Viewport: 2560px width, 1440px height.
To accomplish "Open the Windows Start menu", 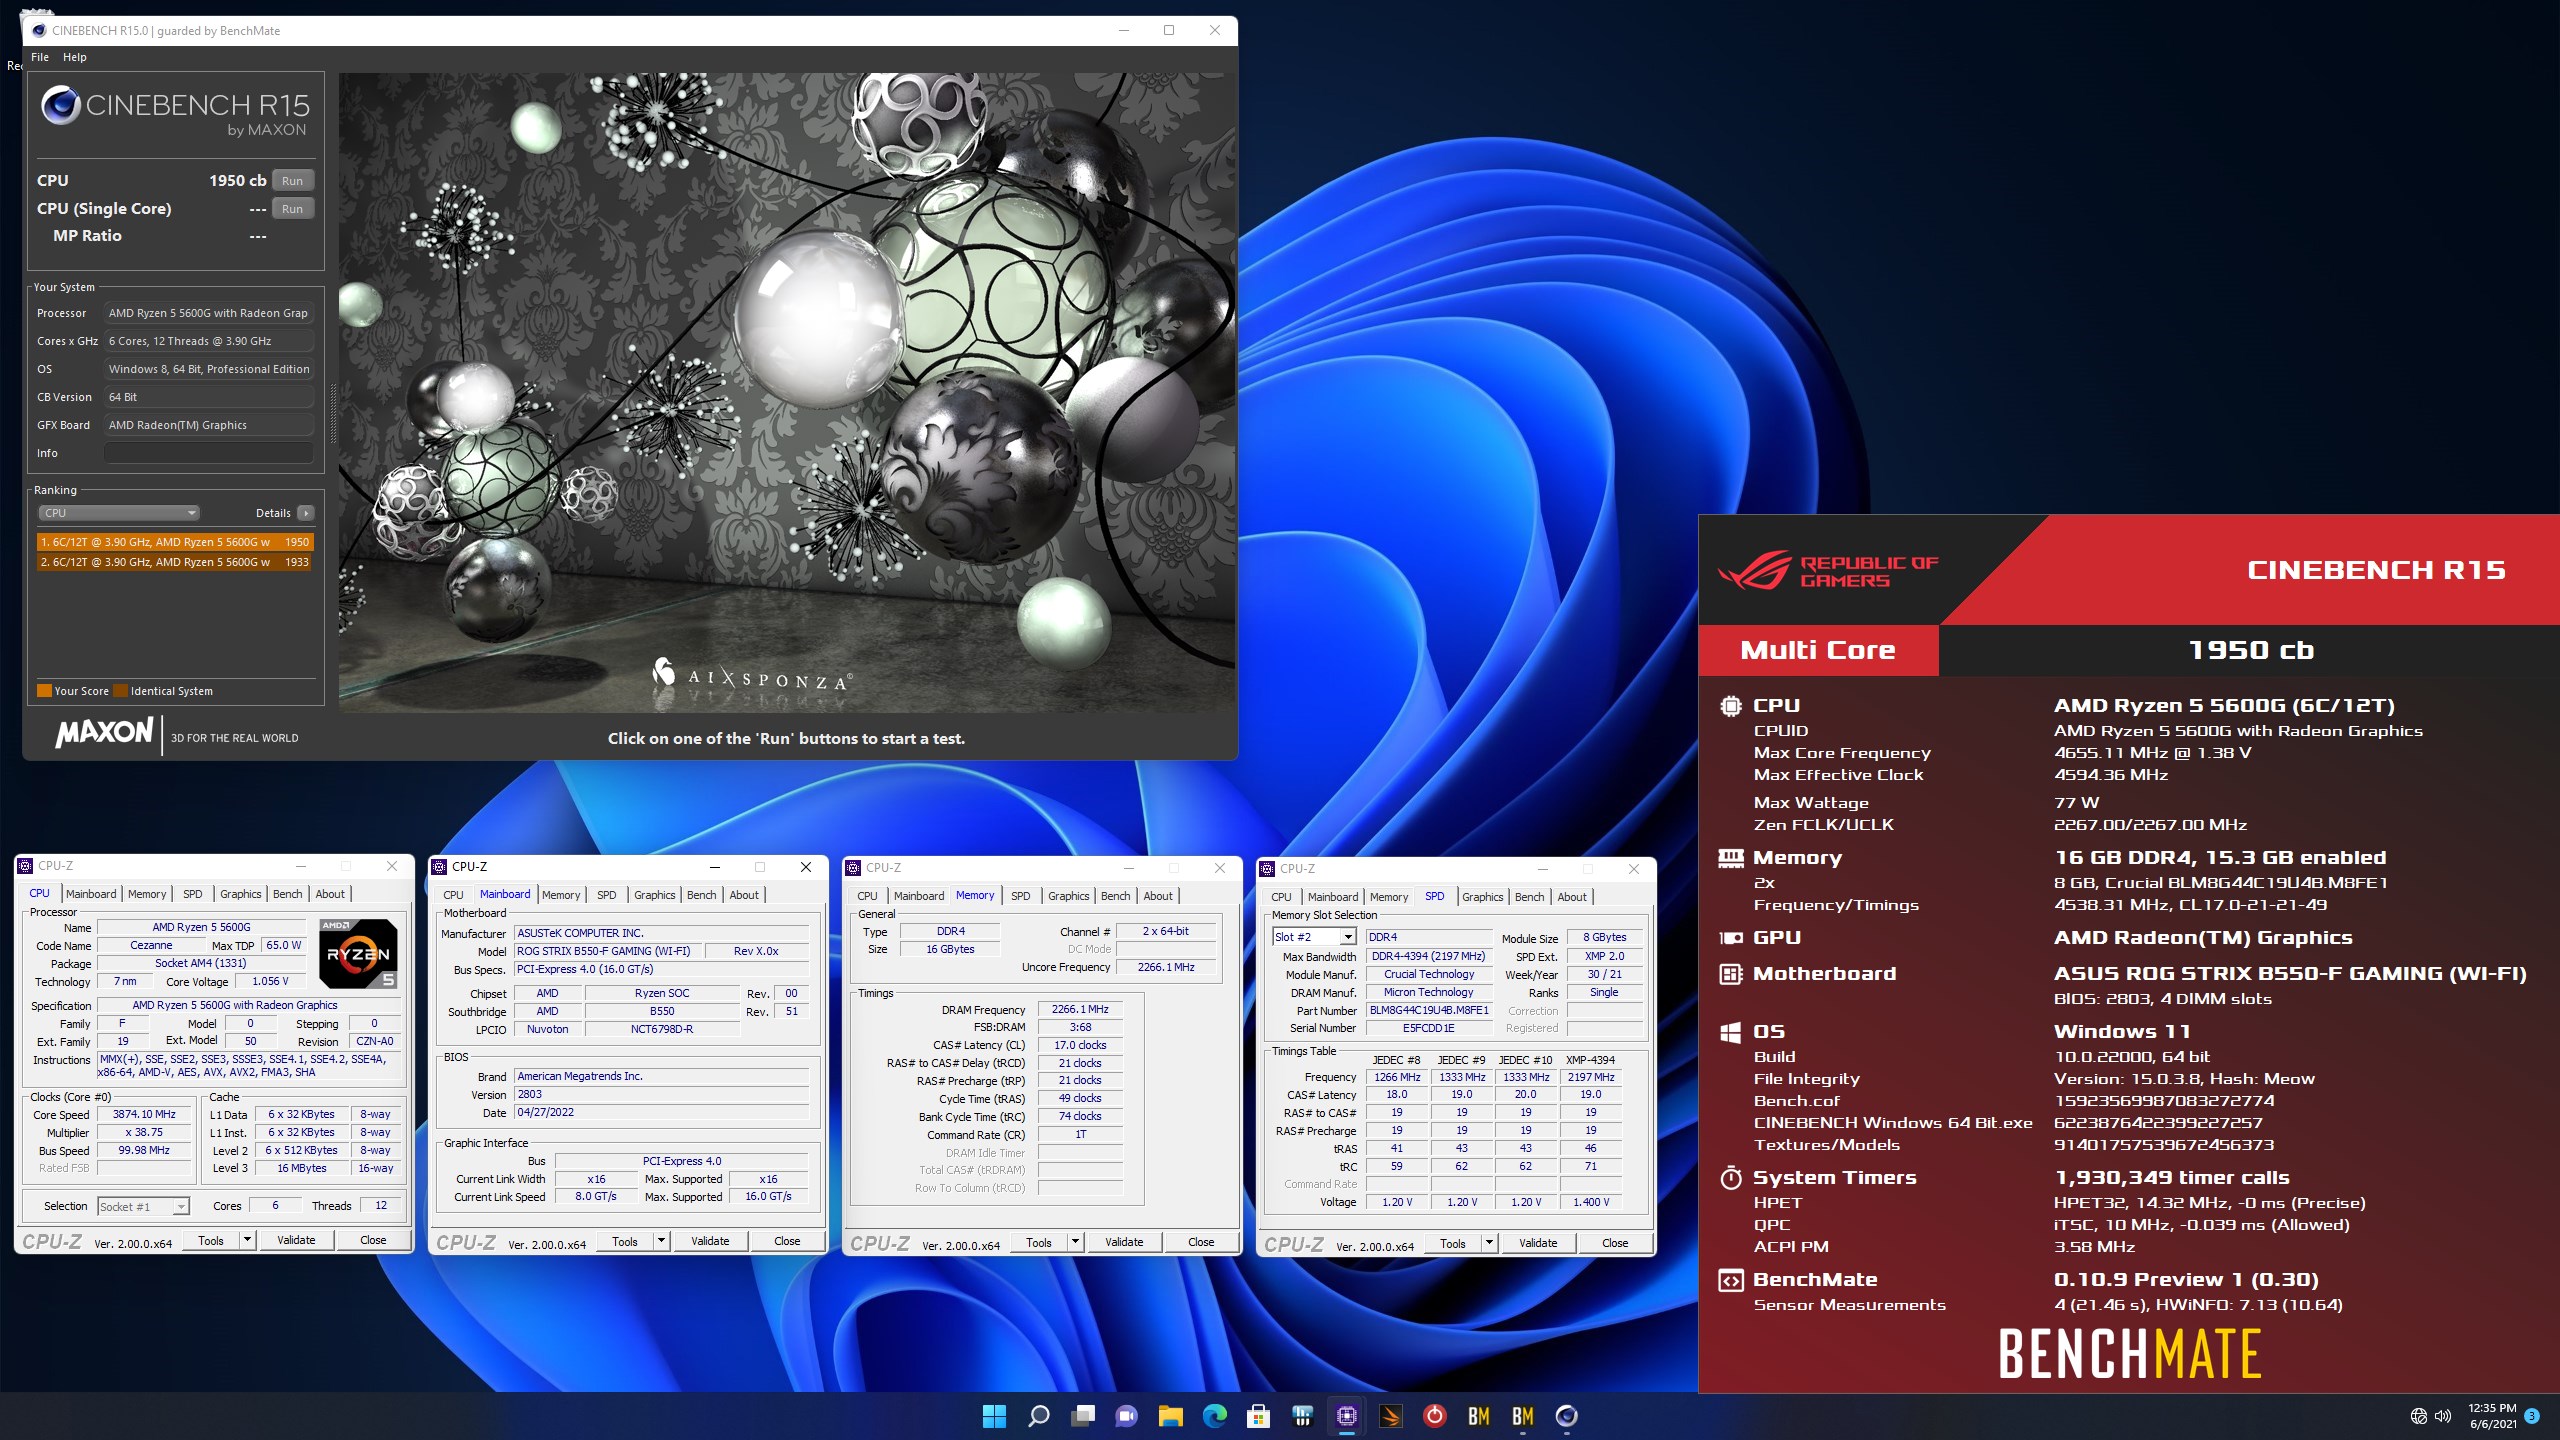I will tap(995, 1416).
